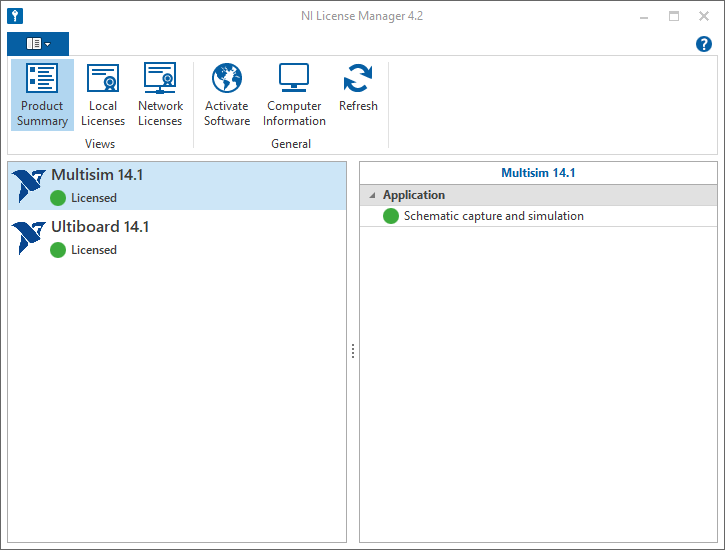Minimize the License Manager window
725x550 pixels.
(644, 17)
